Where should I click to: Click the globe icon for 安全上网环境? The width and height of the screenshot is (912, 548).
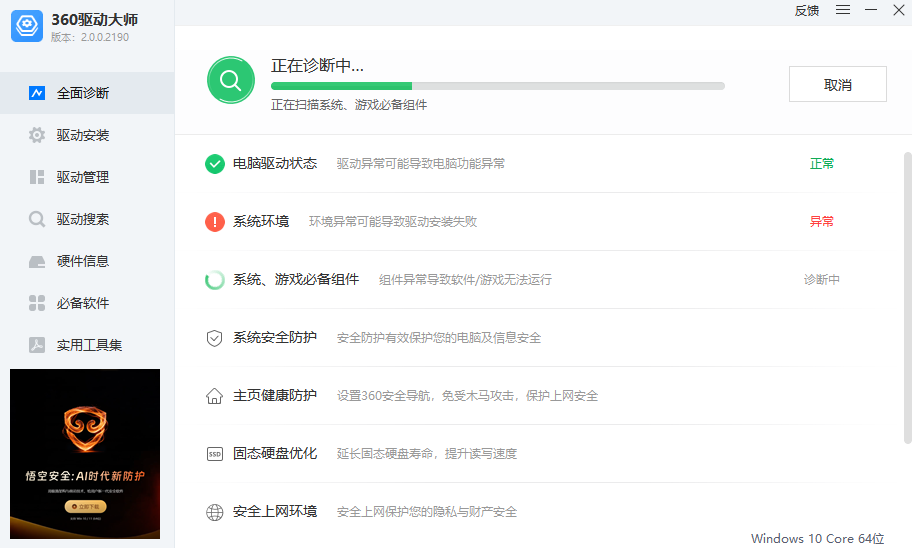pos(215,512)
